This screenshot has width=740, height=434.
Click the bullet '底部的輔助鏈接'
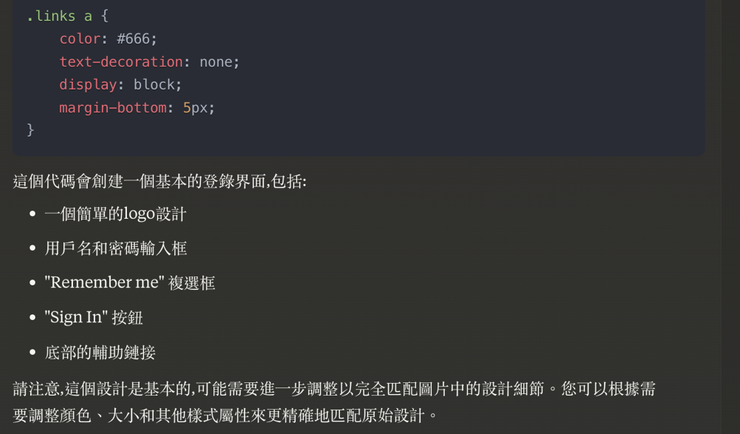point(100,352)
